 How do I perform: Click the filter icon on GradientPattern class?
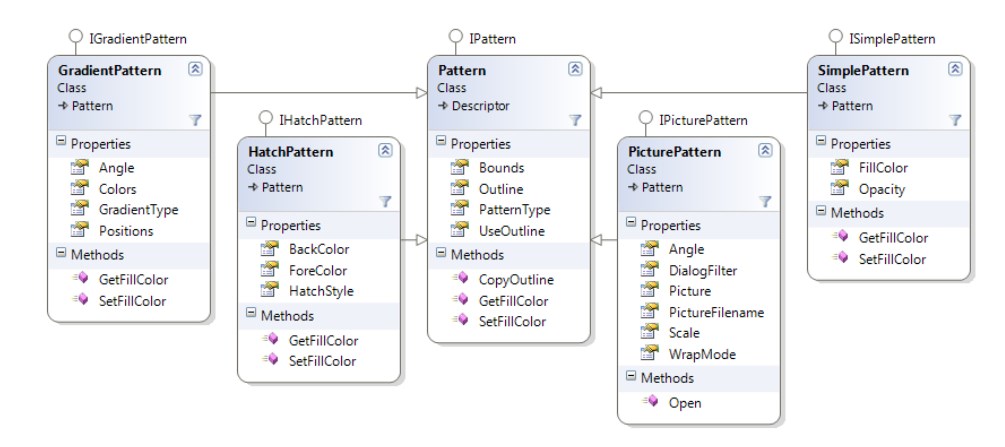point(195,119)
